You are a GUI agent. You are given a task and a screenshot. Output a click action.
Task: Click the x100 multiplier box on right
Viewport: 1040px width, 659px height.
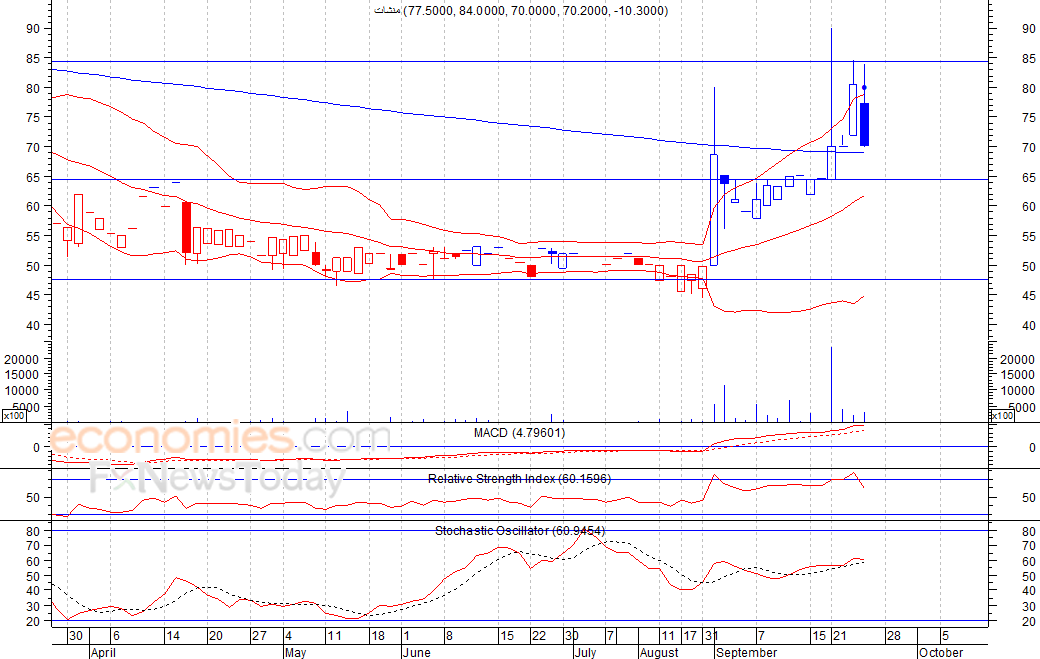[1002, 416]
